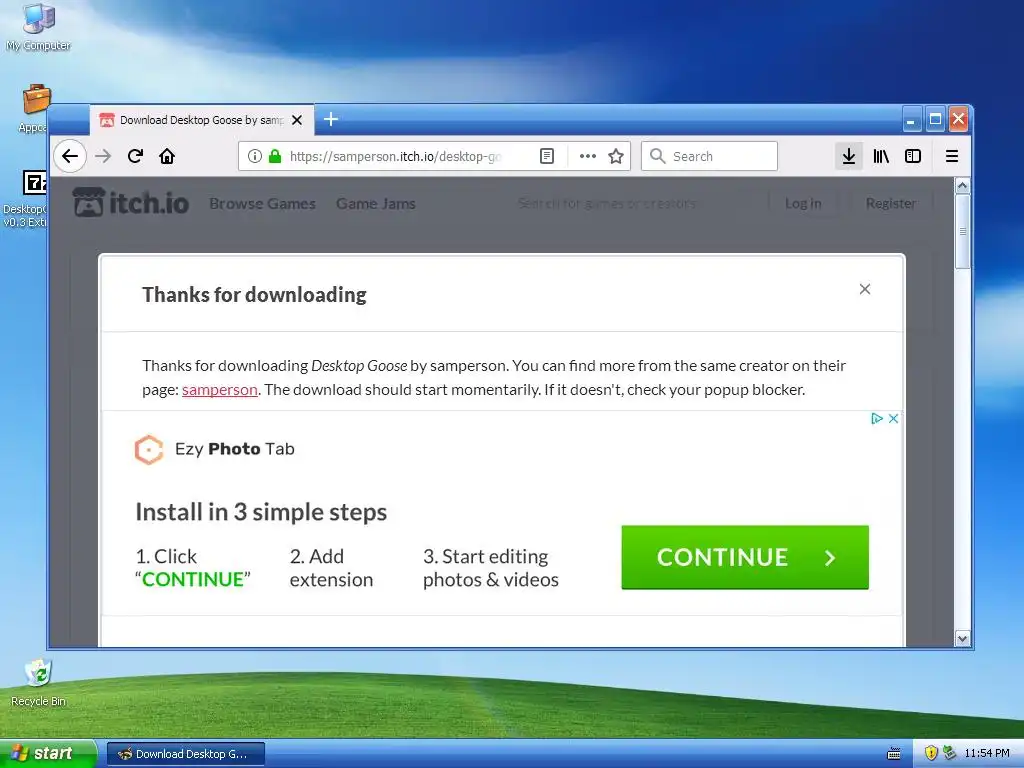Viewport: 1024px width, 768px height.
Task: Select the My Computer desktop icon
Action: click(38, 26)
